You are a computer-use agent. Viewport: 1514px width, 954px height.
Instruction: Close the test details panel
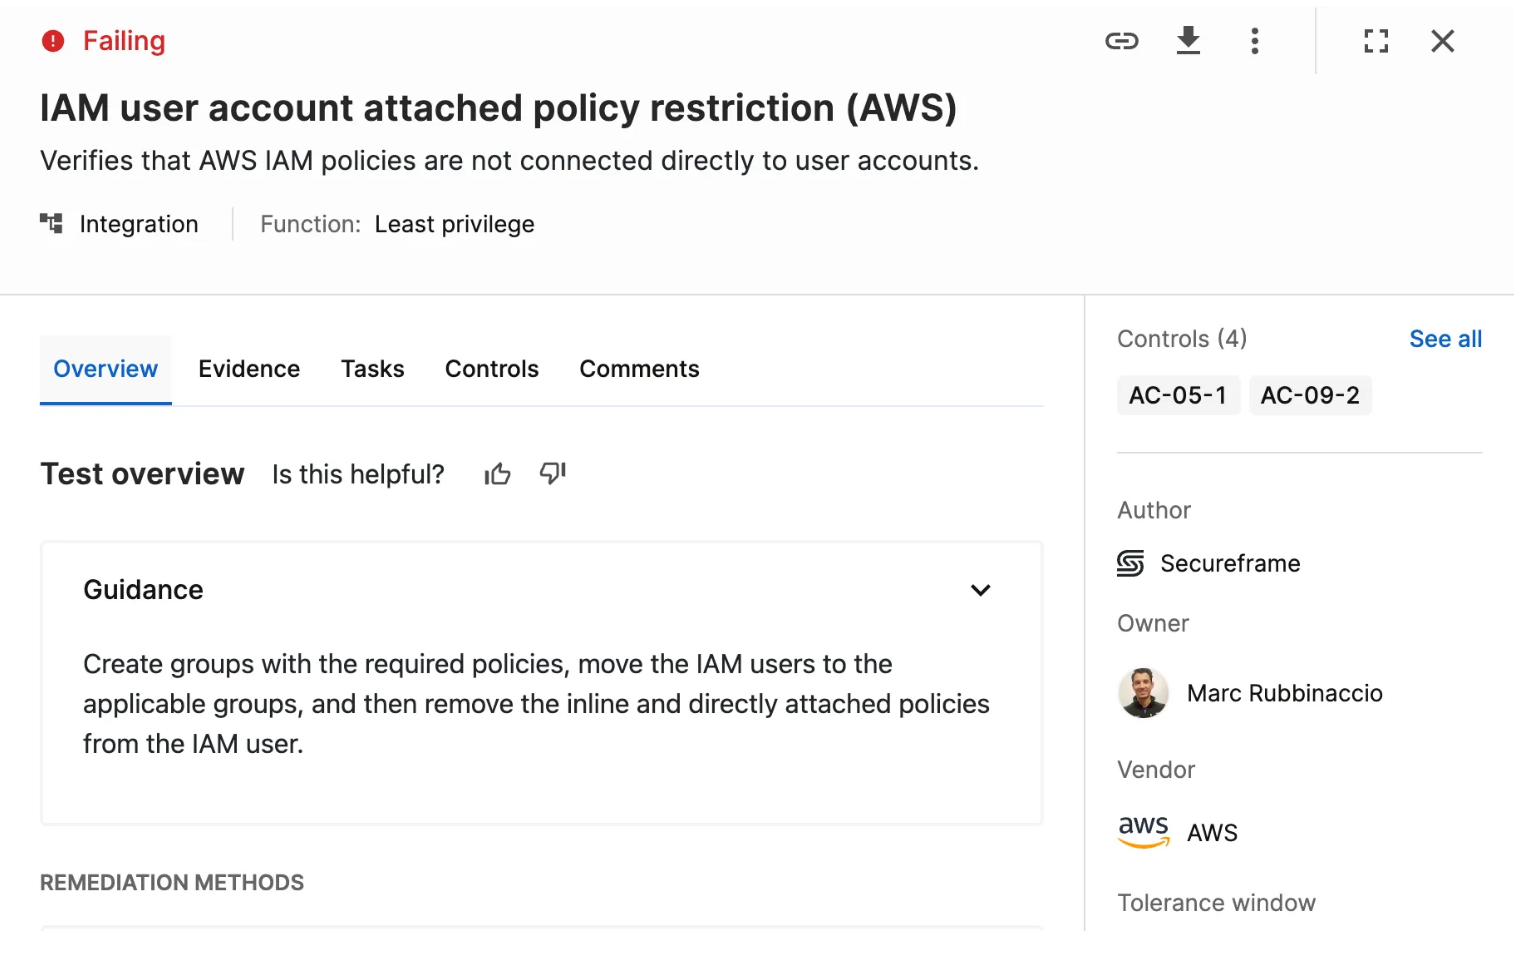point(1442,41)
